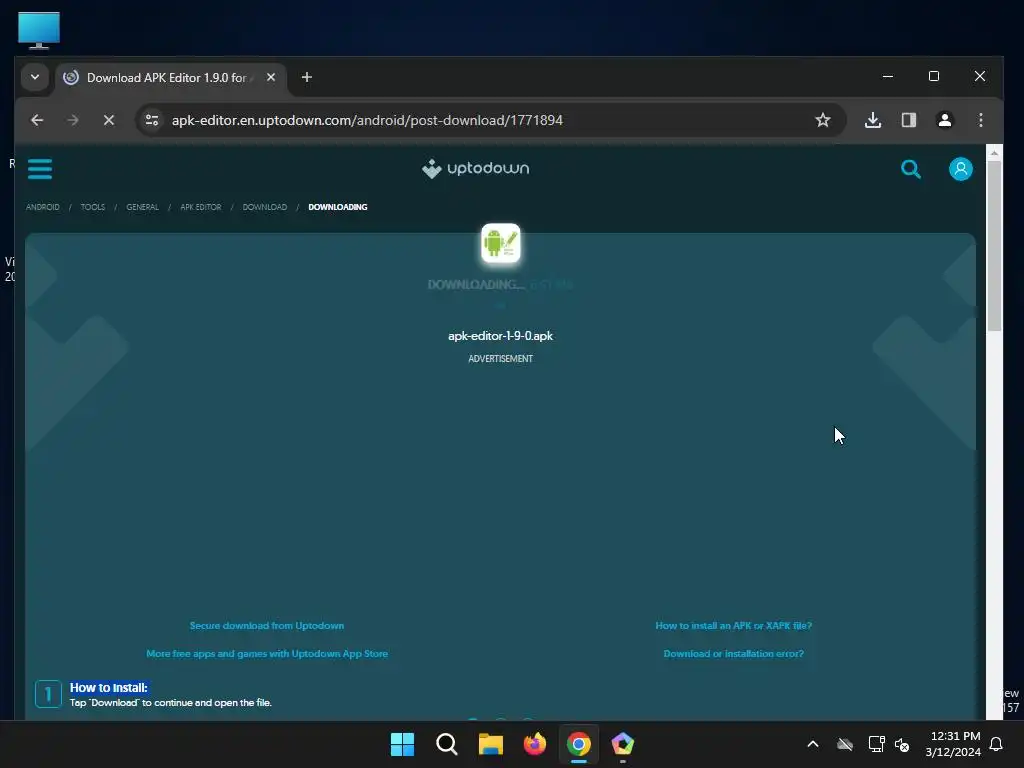Minimize the Chrome window

(x=888, y=76)
